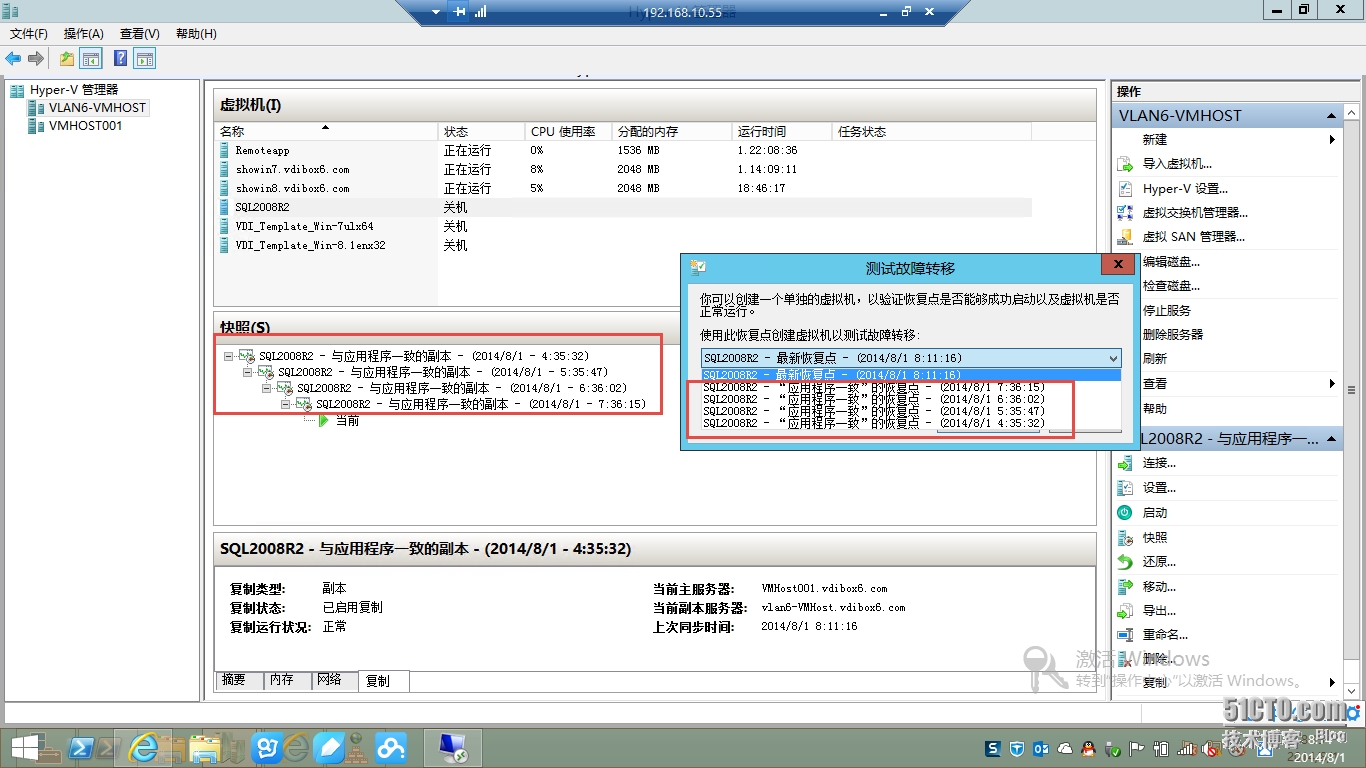The height and width of the screenshot is (768, 1366).
Task: Open PowerShell from the taskbar
Action: pos(81,747)
